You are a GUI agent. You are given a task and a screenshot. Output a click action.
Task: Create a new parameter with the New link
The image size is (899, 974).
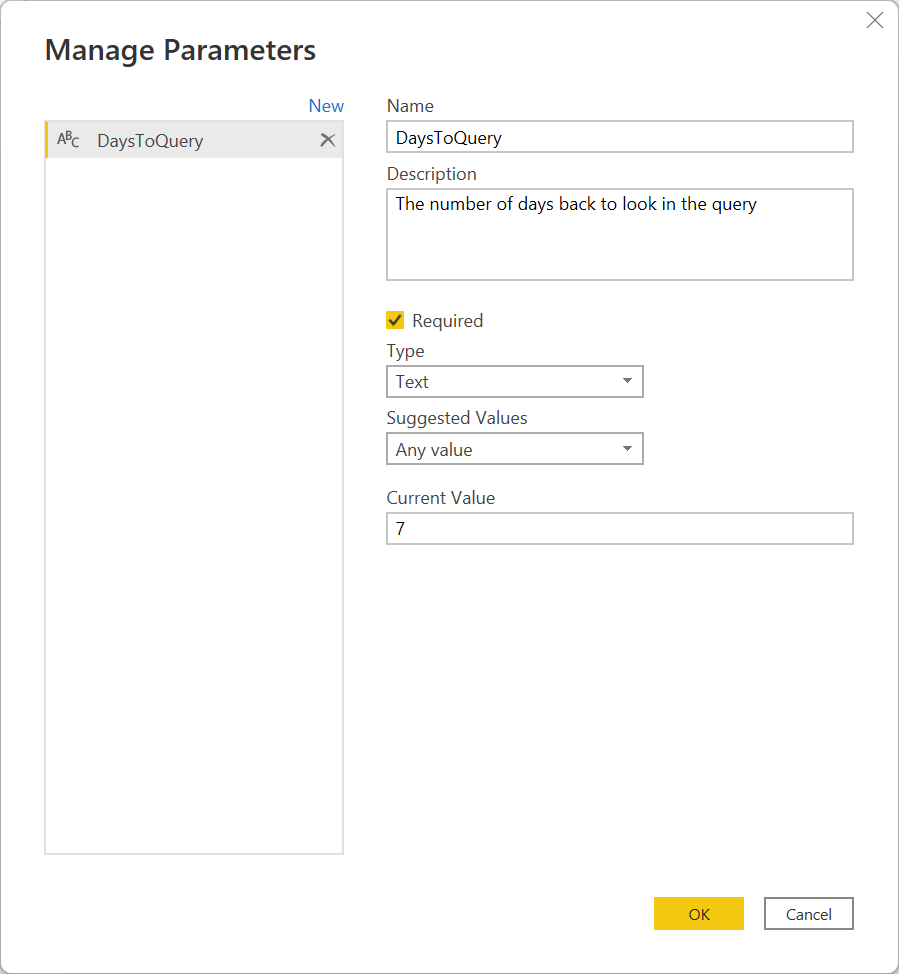click(x=326, y=106)
